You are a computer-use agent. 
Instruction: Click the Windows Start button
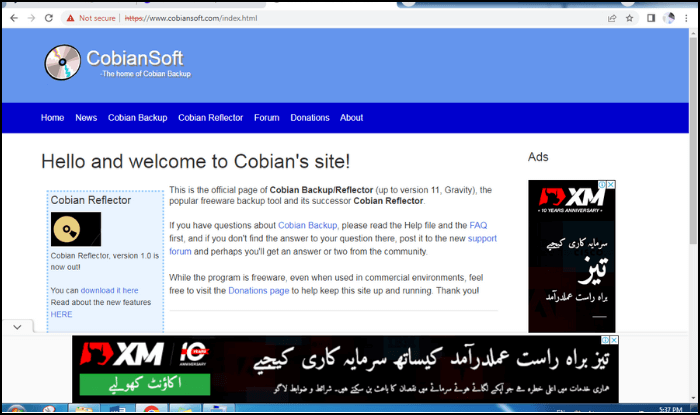(15, 409)
